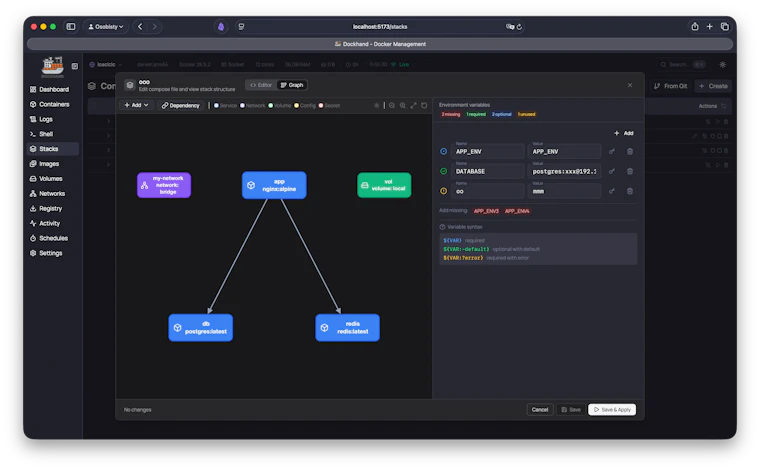Add missing variable APP_ENV3
Screen dimensions: 760x470
point(486,211)
